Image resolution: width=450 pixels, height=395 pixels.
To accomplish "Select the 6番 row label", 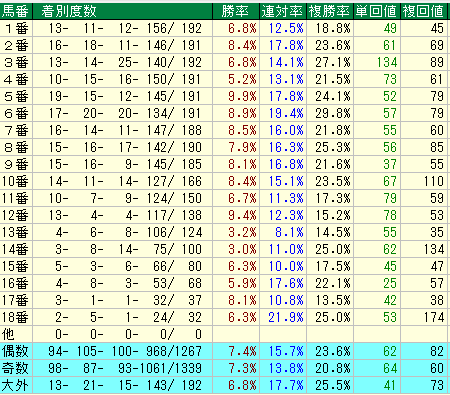I will (x=16, y=113).
